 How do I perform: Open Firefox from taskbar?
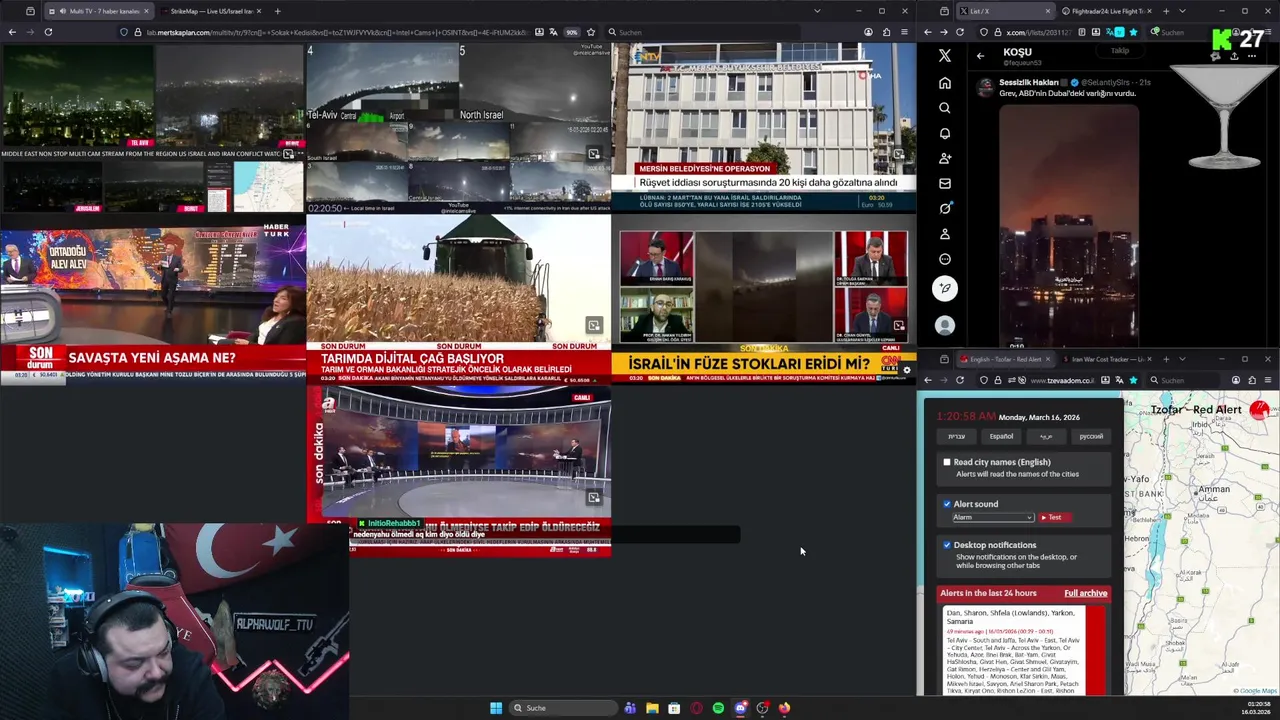(784, 708)
